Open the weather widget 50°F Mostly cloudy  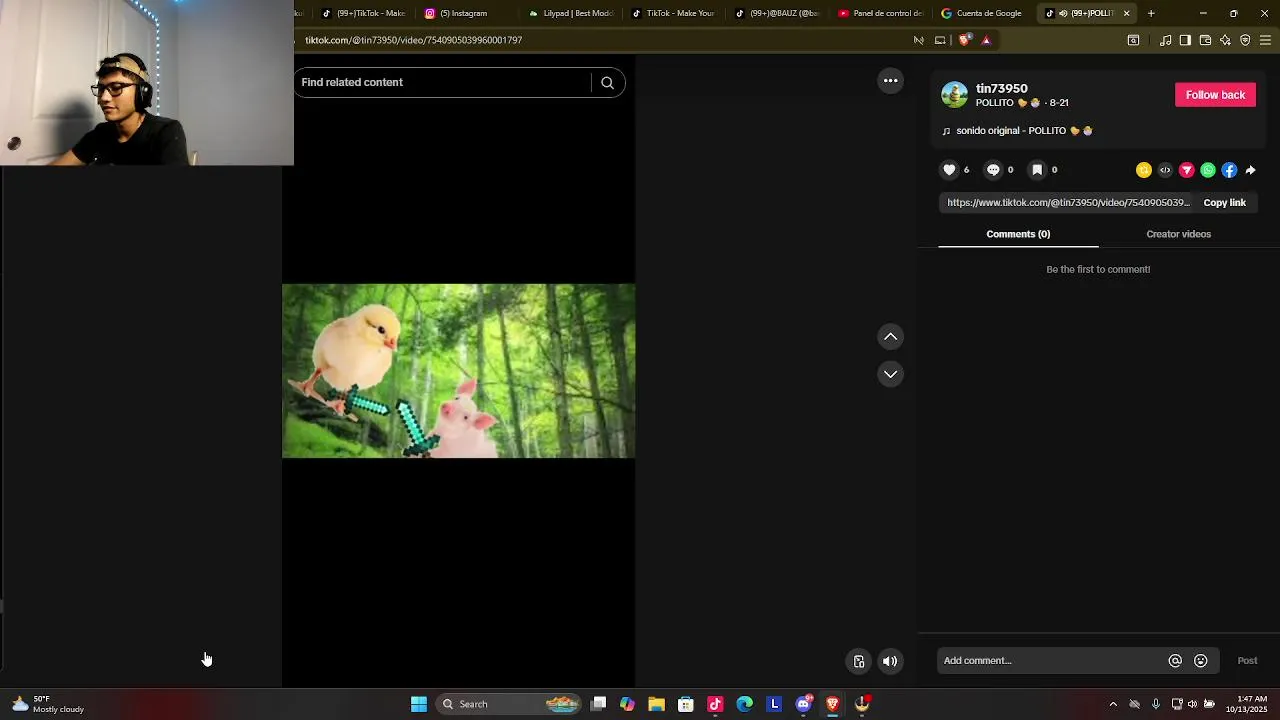click(x=47, y=704)
